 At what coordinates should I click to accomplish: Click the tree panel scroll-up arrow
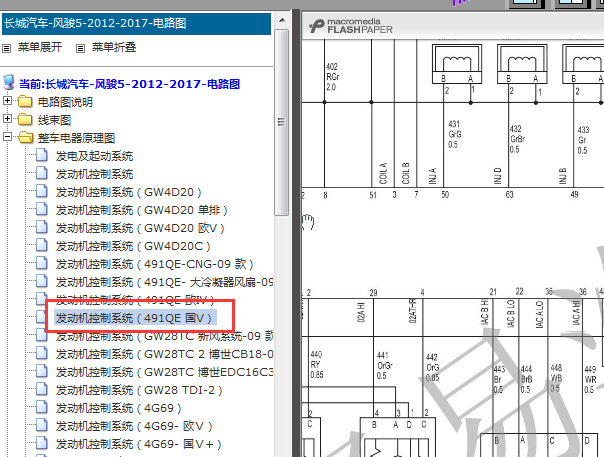282,20
